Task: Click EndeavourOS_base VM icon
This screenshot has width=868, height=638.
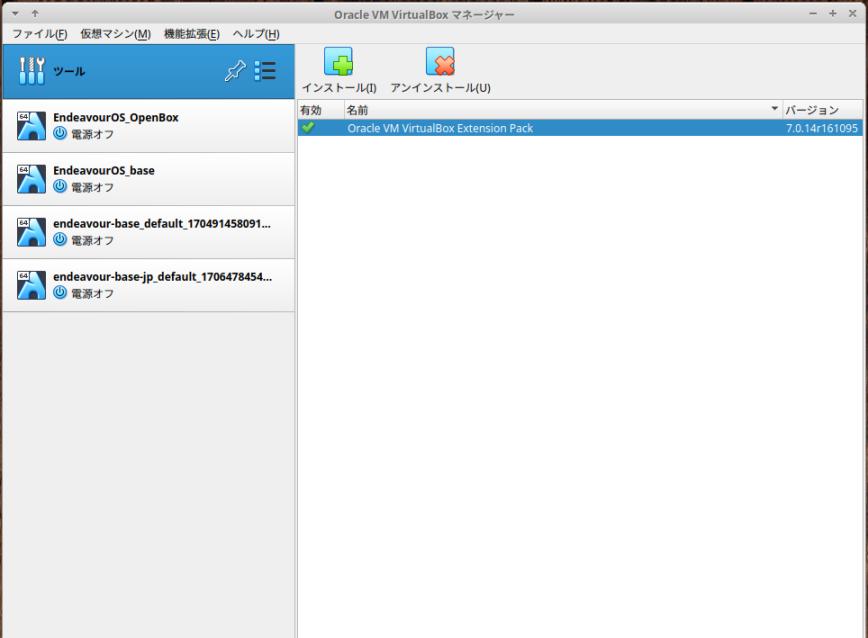Action: point(31,179)
